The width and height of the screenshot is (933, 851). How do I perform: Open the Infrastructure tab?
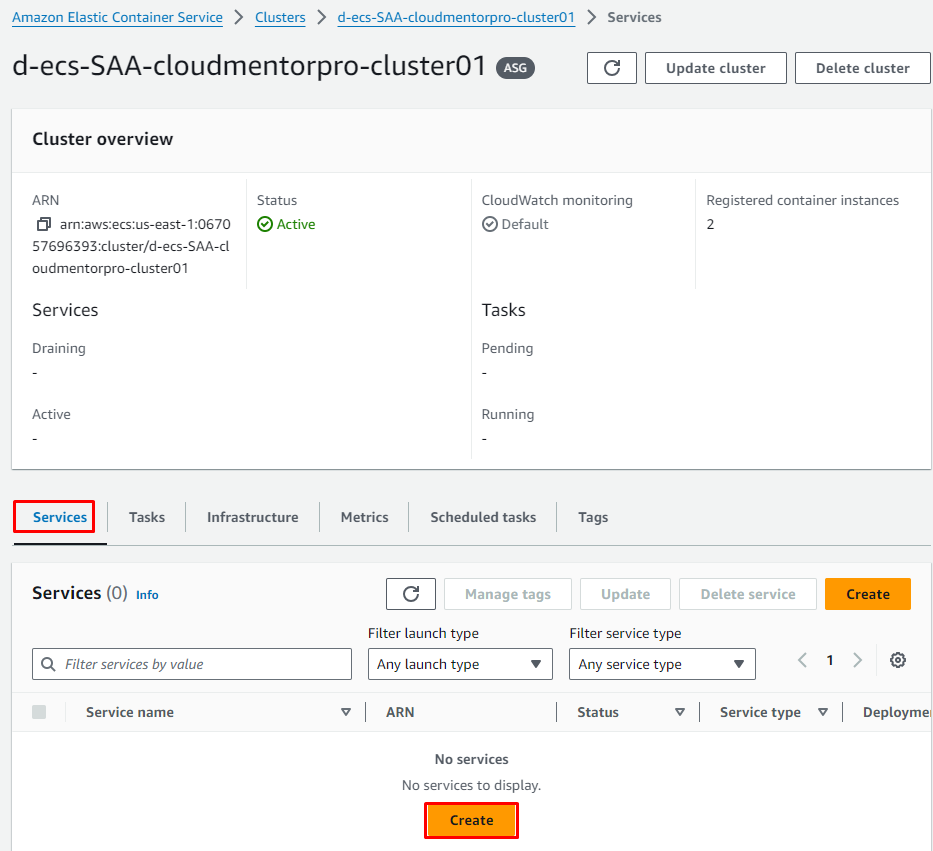pyautogui.click(x=253, y=517)
